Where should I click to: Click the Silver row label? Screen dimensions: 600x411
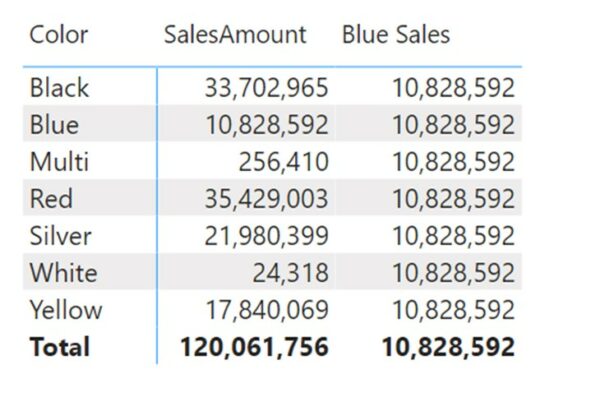tap(60, 236)
